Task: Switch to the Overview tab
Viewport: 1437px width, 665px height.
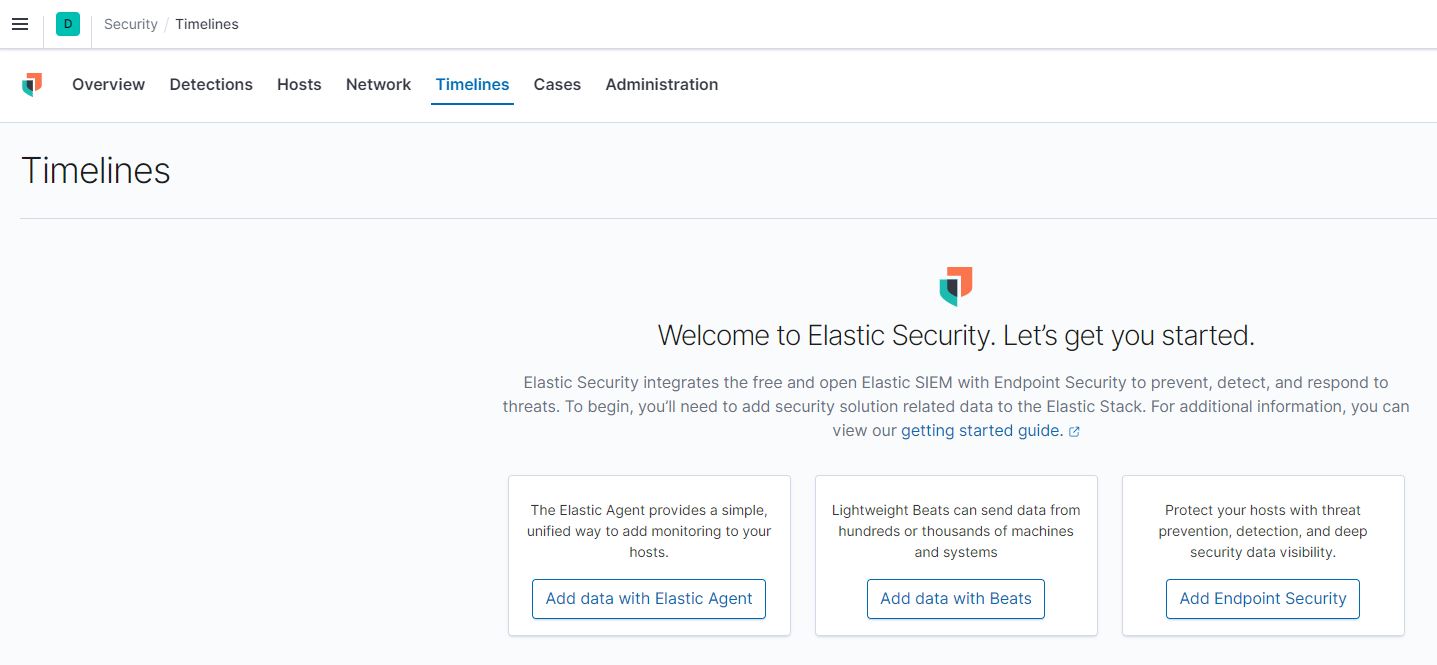Action: [x=107, y=85]
